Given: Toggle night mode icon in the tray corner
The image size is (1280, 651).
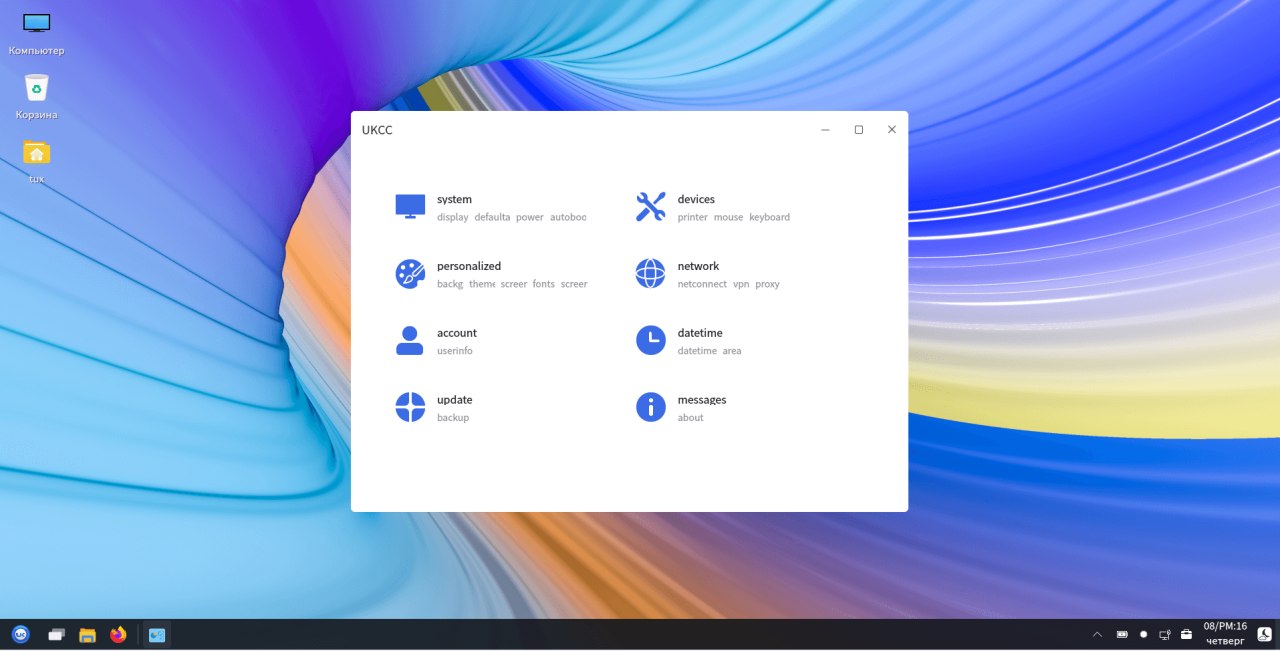Looking at the screenshot, I should point(1265,634).
